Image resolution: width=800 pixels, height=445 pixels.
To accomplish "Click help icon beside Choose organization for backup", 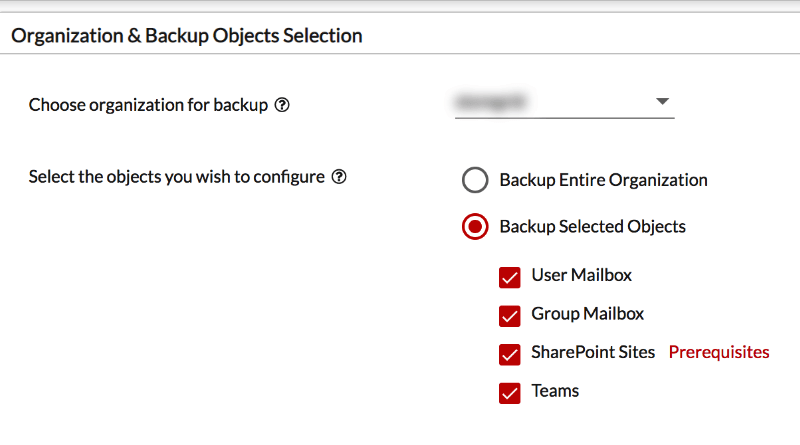I will coord(282,105).
